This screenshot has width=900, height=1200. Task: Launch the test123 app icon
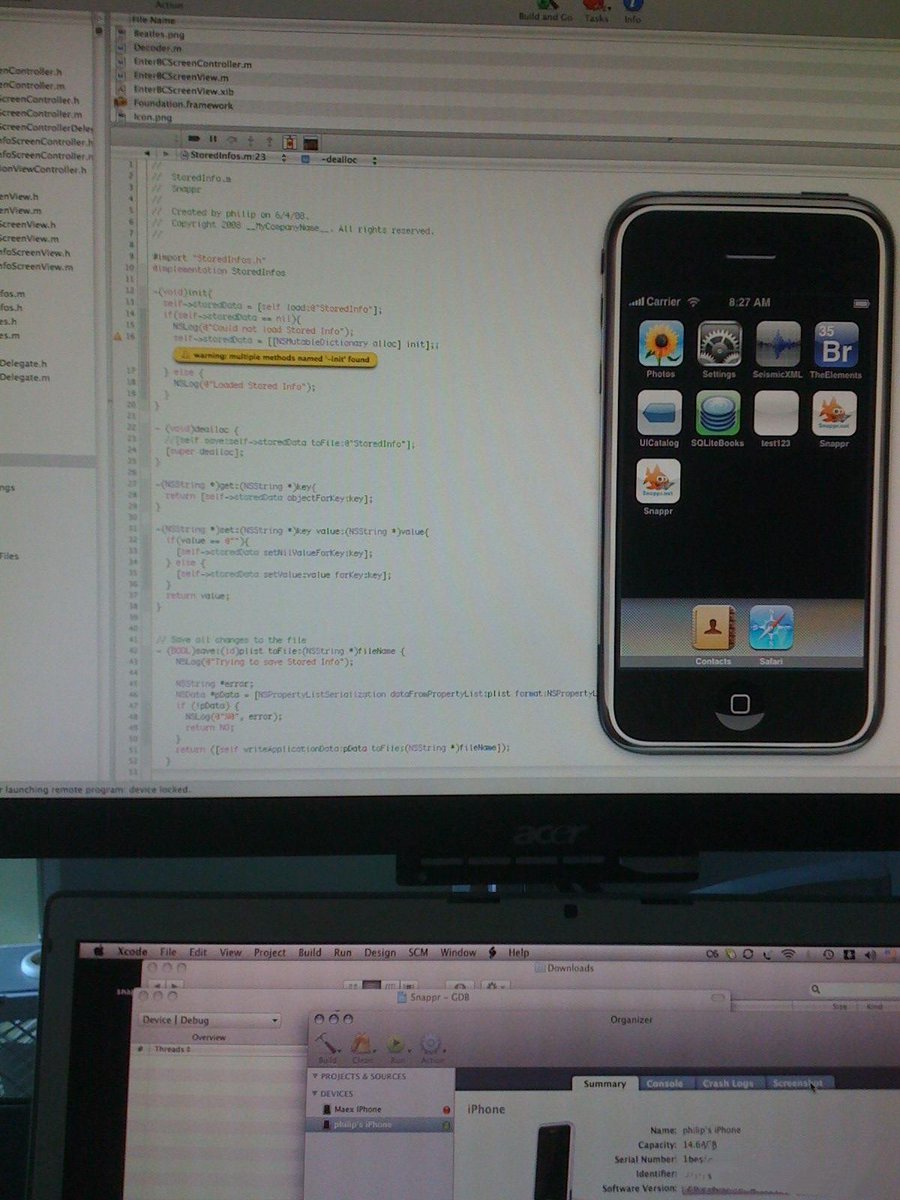[776, 412]
